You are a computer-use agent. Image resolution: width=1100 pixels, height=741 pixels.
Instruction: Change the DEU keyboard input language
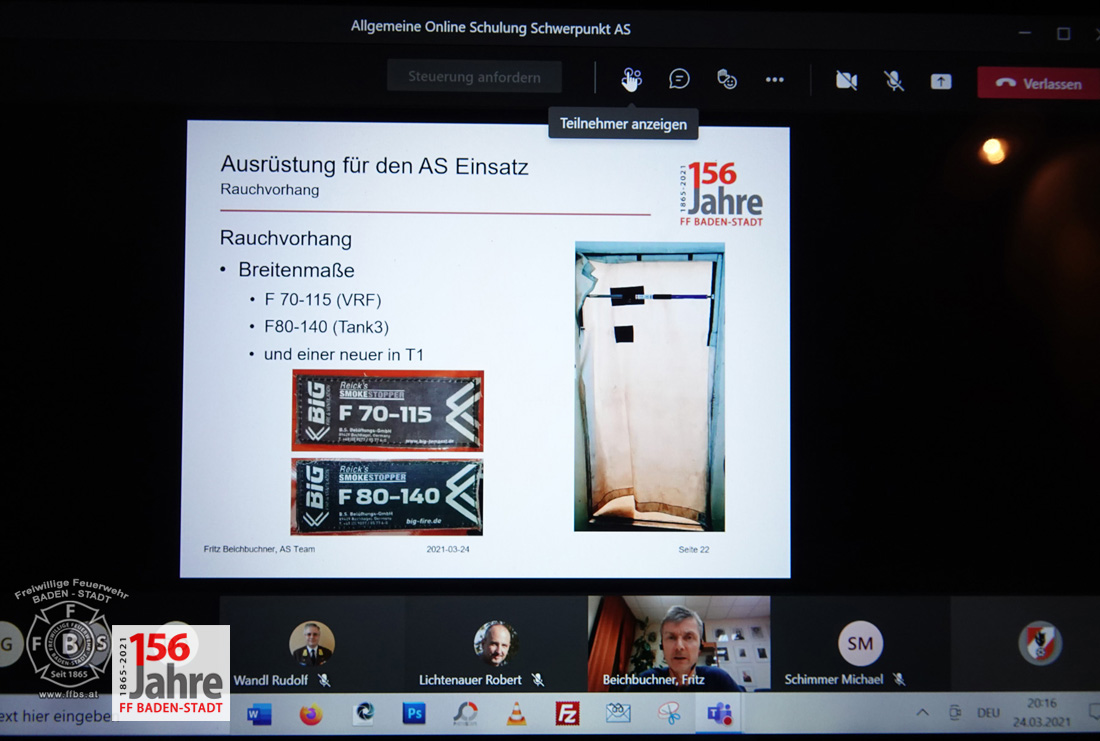coord(988,713)
